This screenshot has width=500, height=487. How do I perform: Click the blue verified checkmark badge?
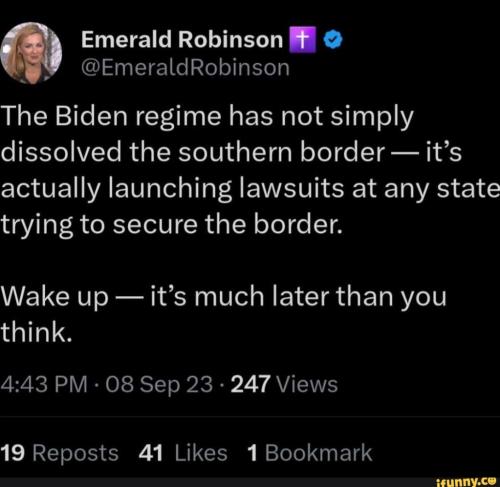click(333, 40)
